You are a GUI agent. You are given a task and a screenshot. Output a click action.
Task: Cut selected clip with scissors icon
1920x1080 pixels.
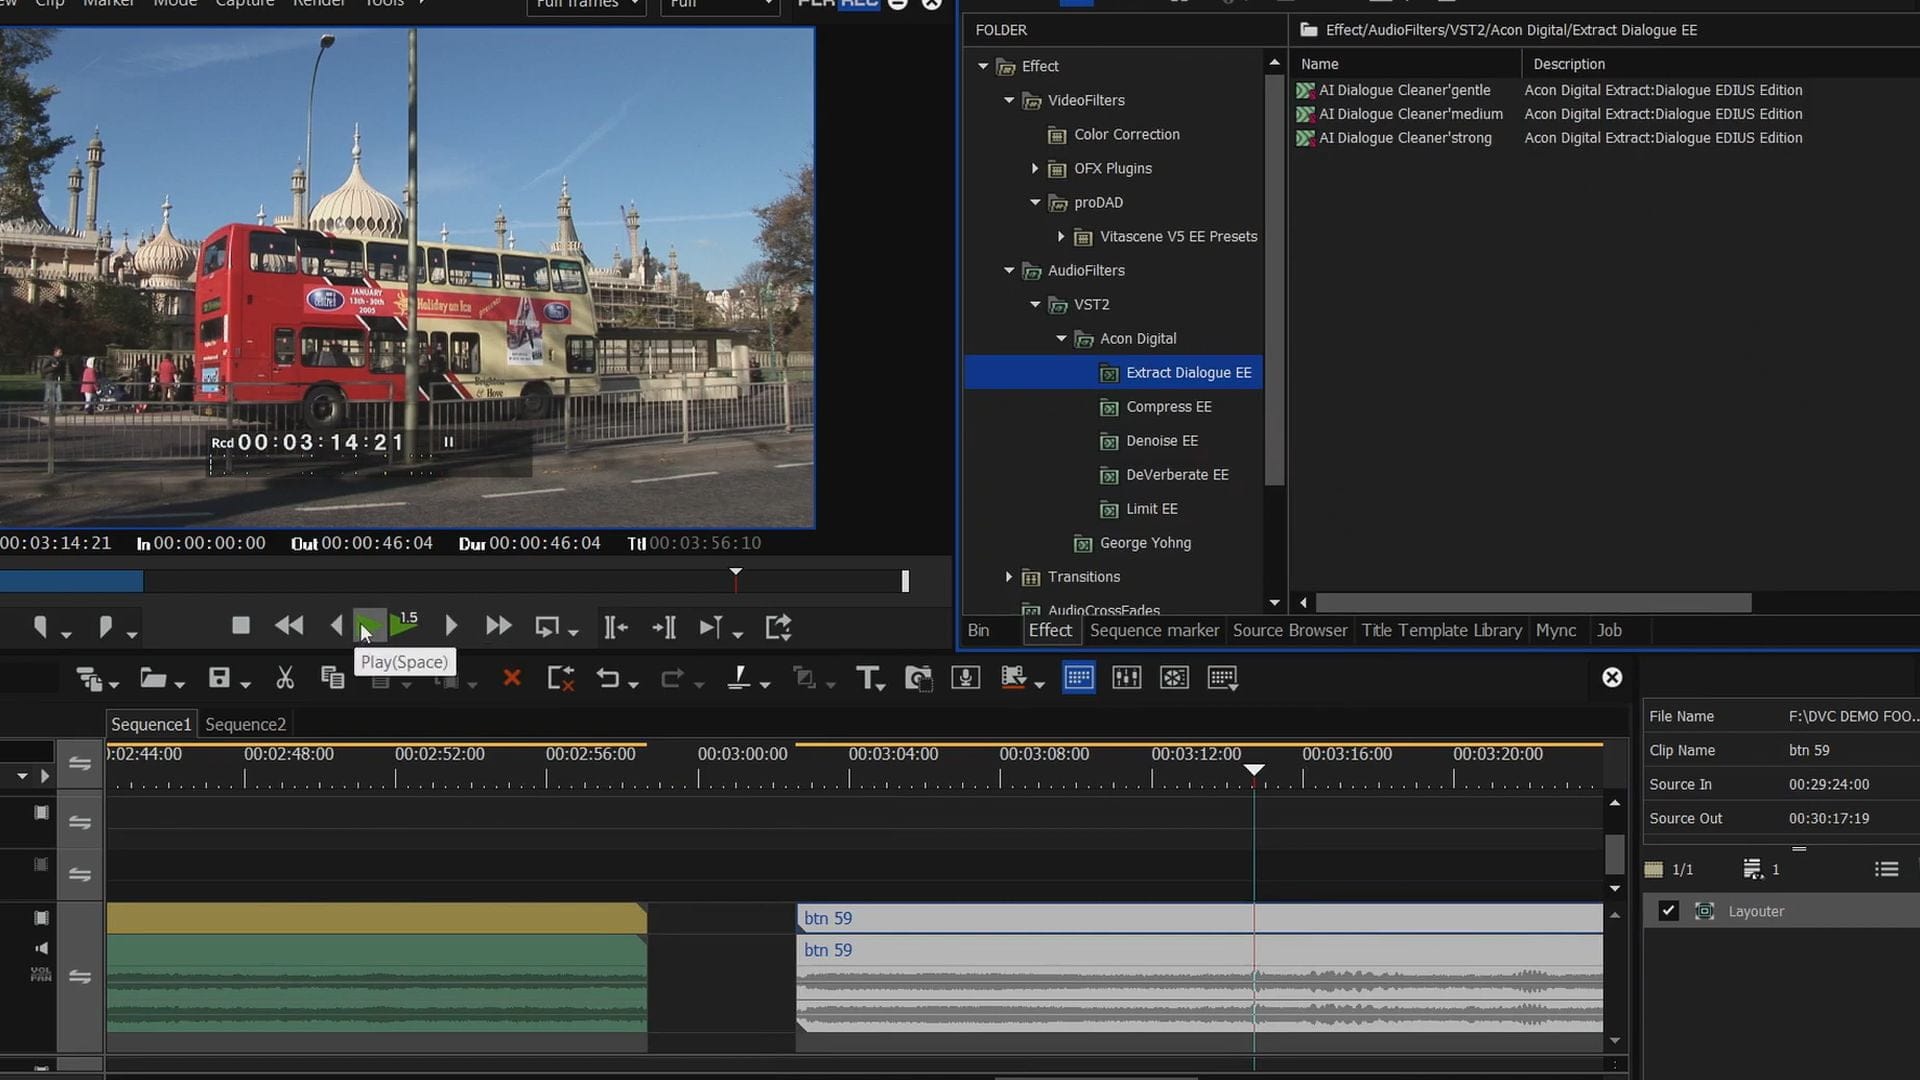pos(285,678)
